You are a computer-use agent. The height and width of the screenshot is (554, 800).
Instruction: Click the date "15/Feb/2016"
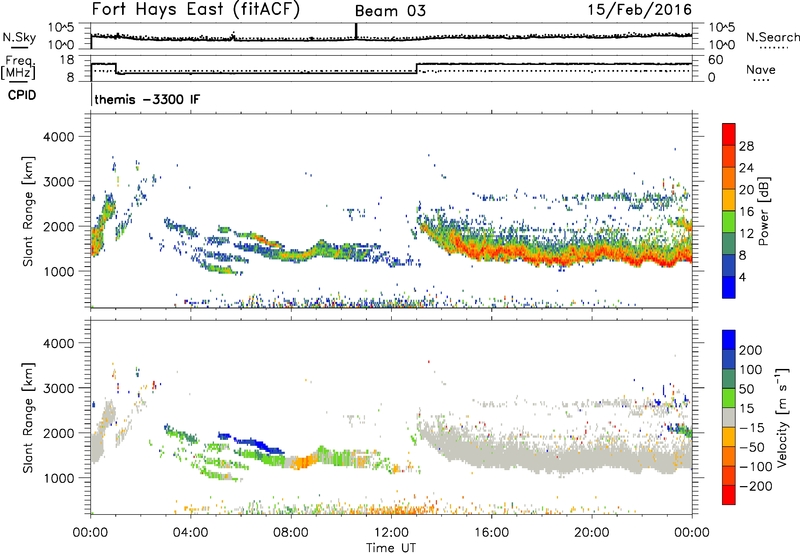[640, 10]
